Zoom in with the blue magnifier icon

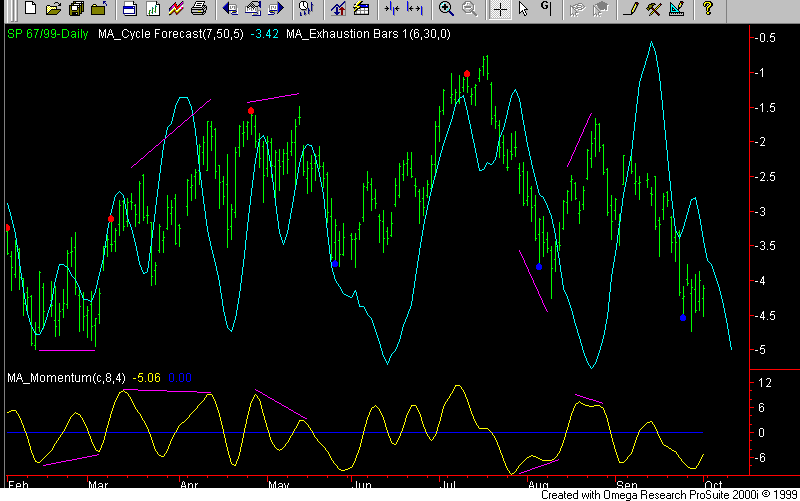(x=446, y=8)
